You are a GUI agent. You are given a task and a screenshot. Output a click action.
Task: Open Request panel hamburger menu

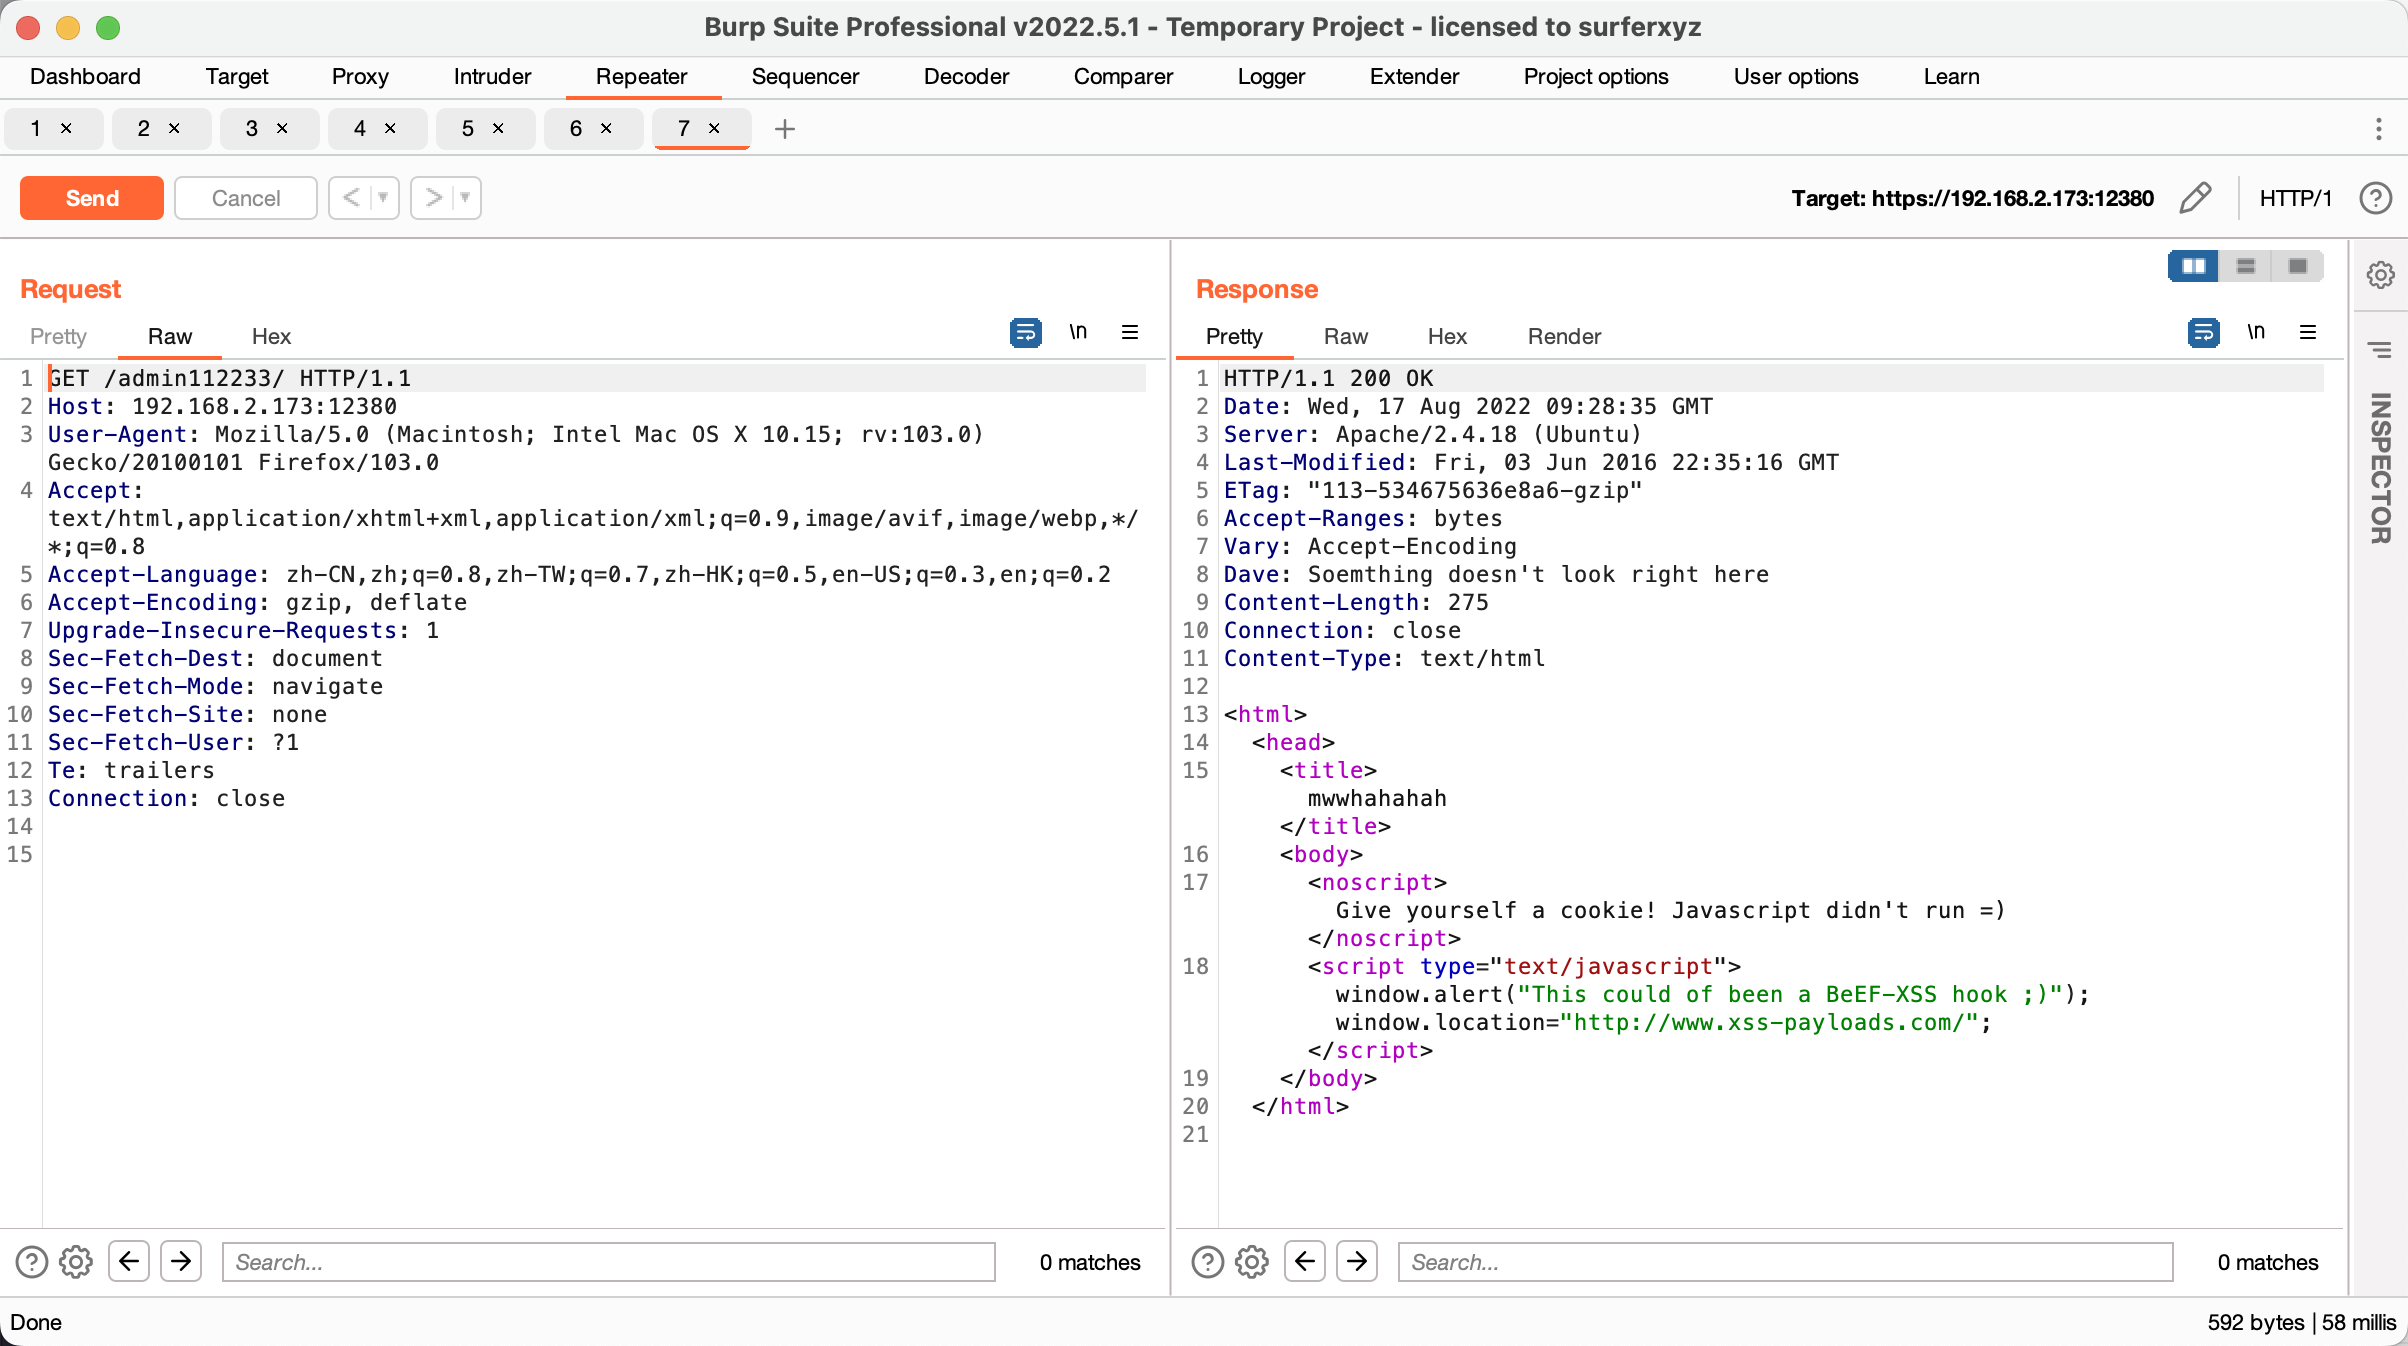pyautogui.click(x=1130, y=332)
